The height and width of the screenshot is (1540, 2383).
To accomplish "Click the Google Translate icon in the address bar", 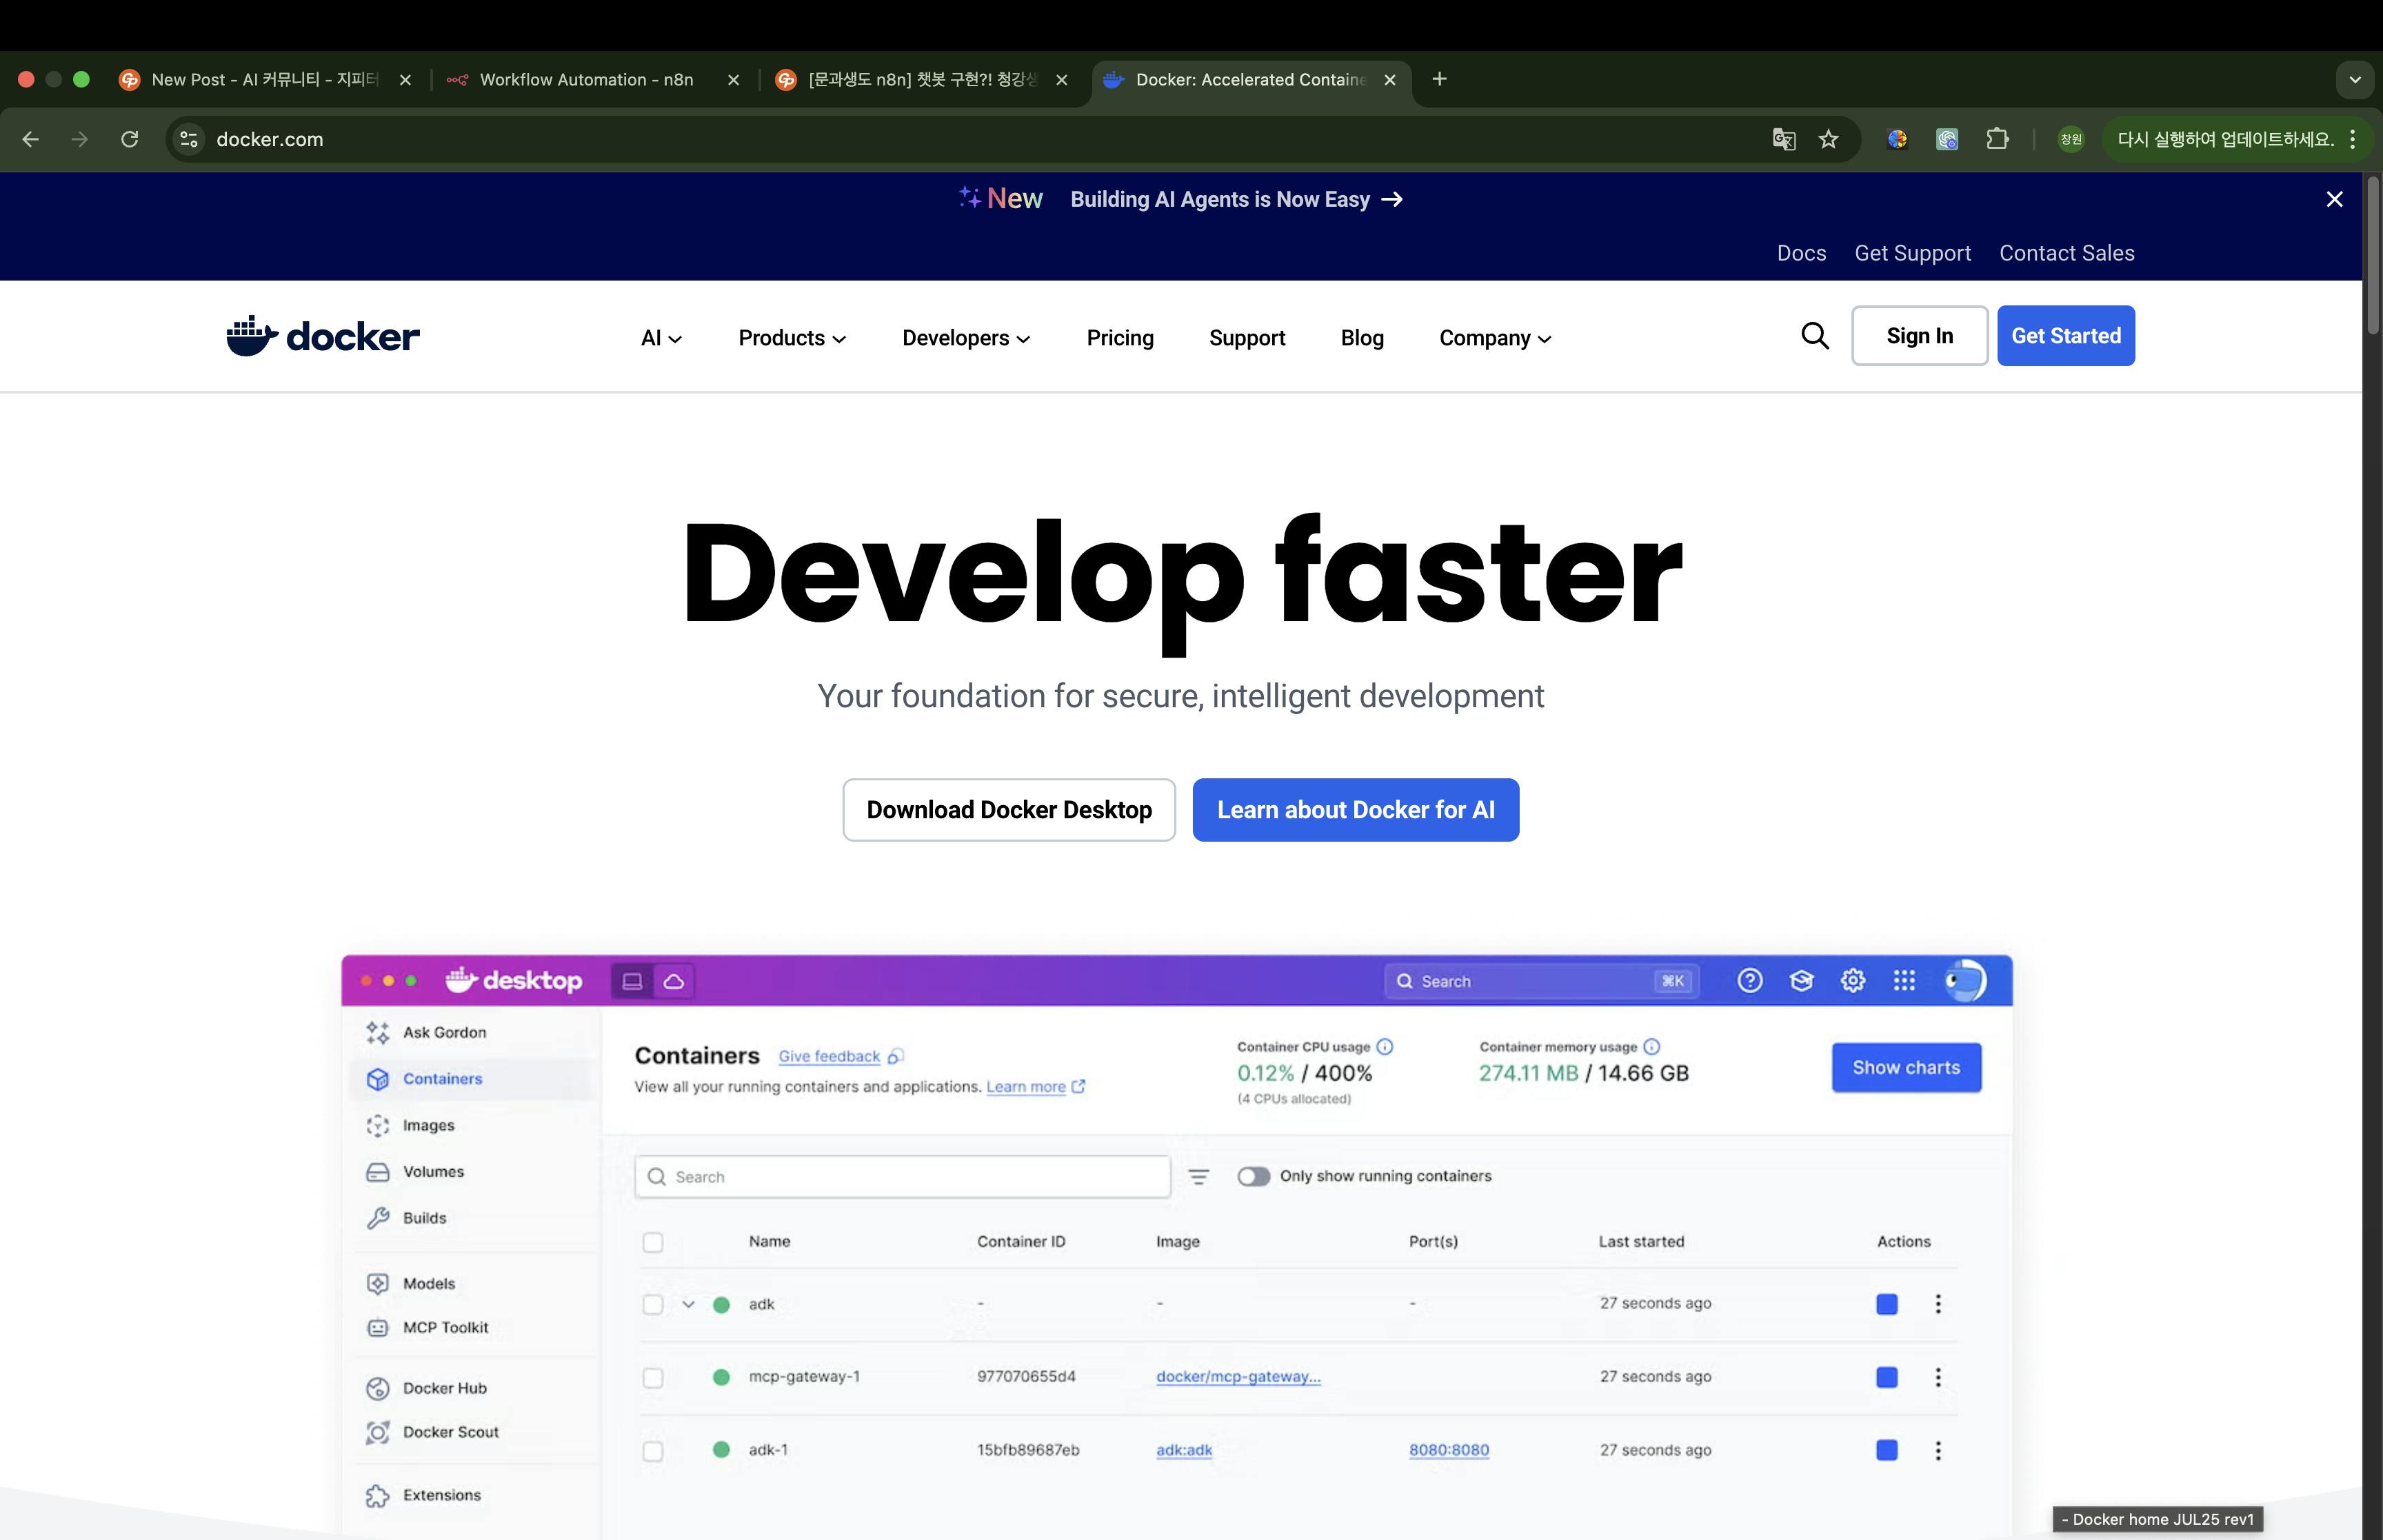I will point(1783,139).
